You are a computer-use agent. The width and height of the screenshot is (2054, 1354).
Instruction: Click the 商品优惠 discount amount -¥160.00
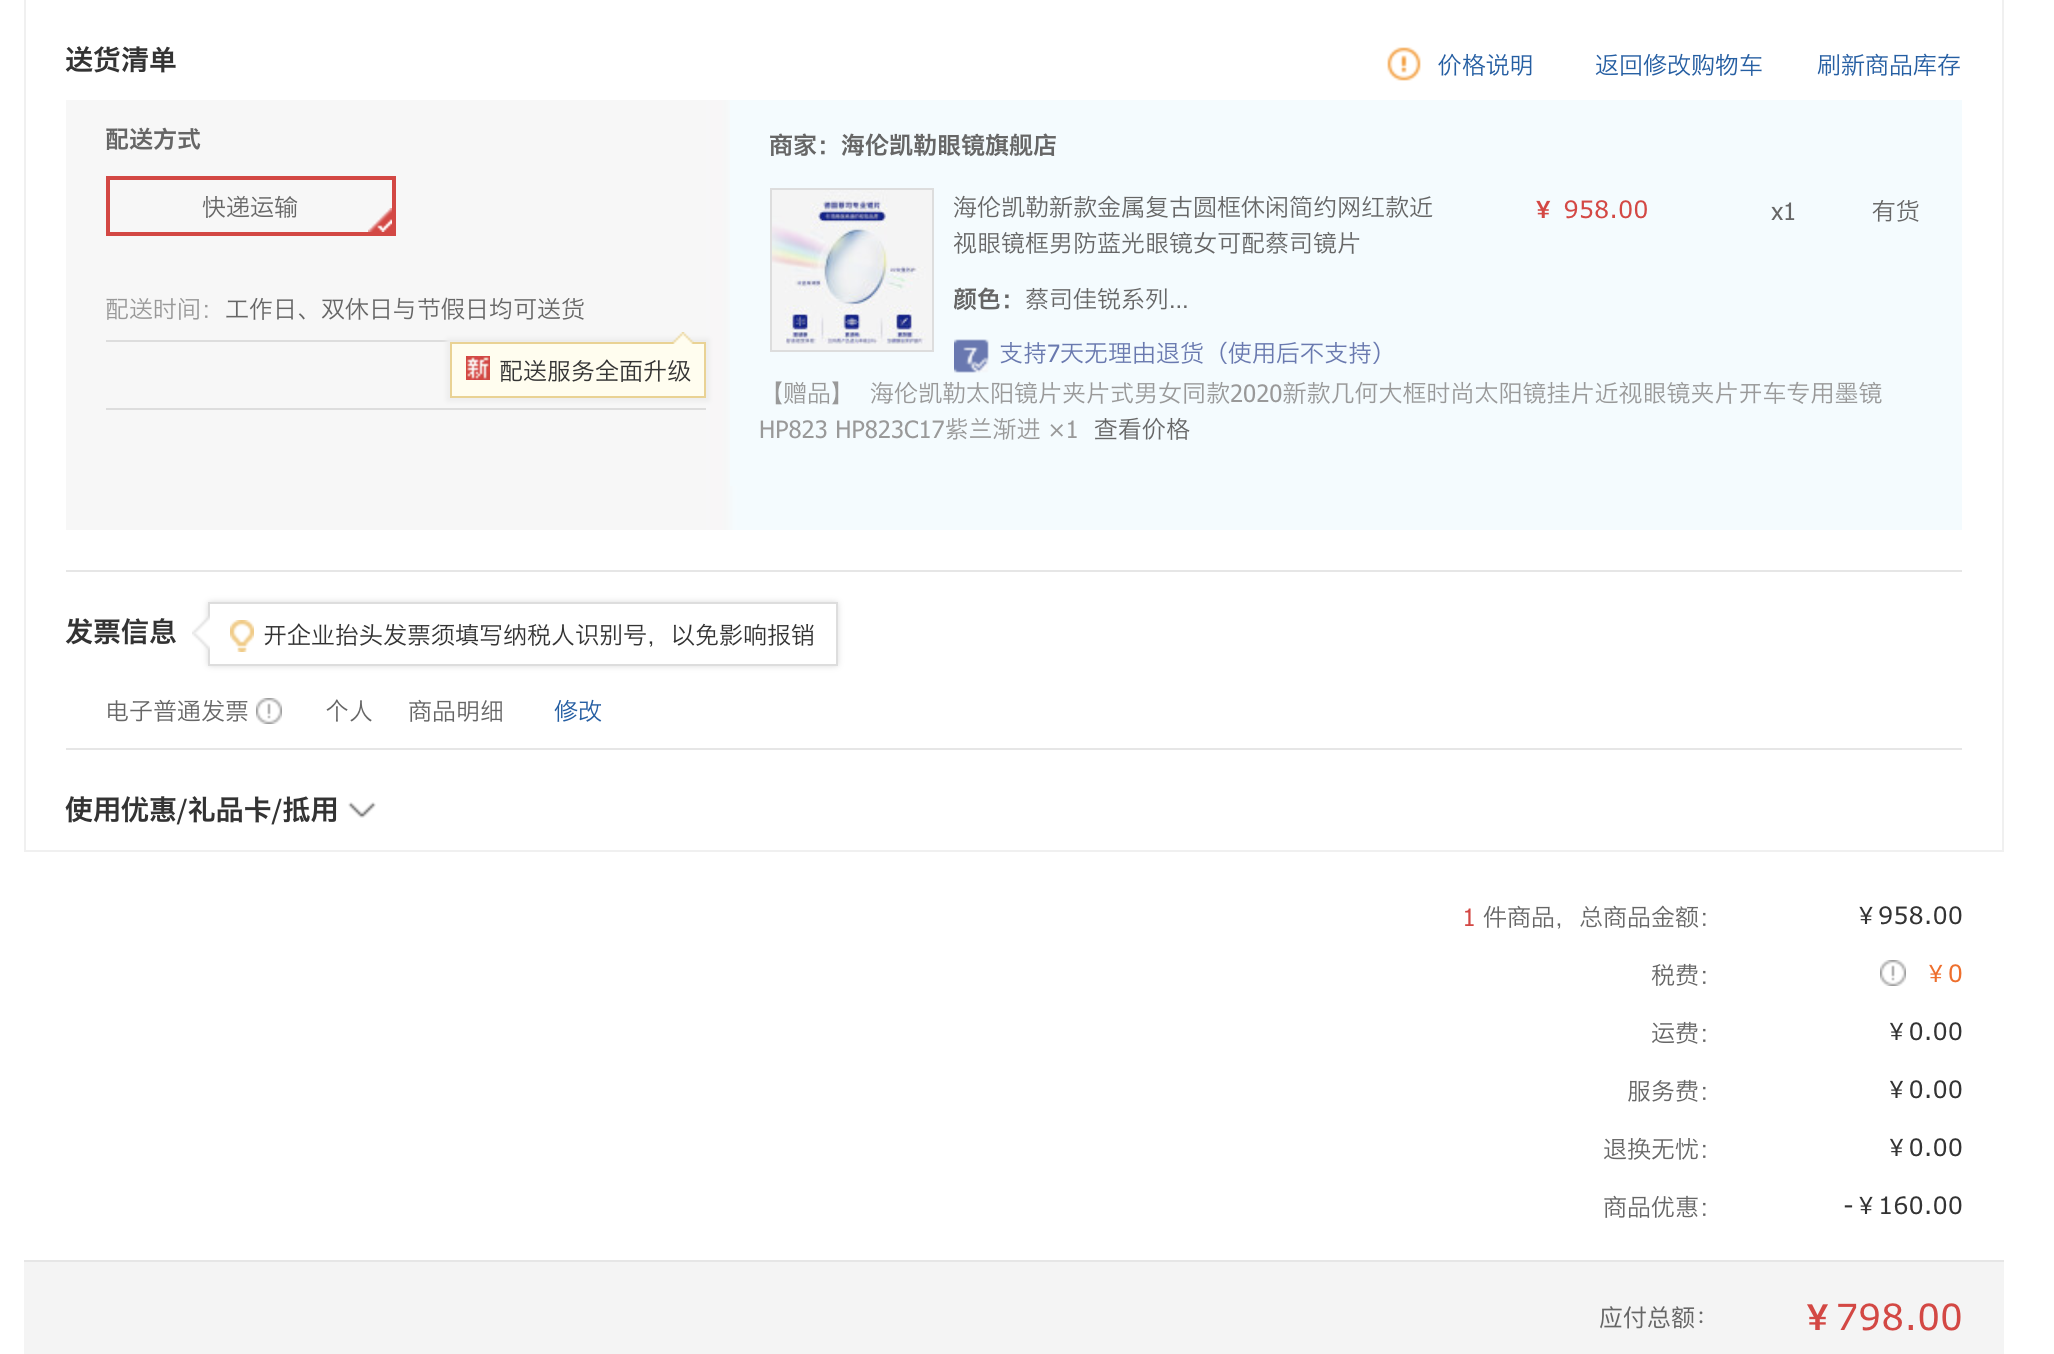1902,1206
